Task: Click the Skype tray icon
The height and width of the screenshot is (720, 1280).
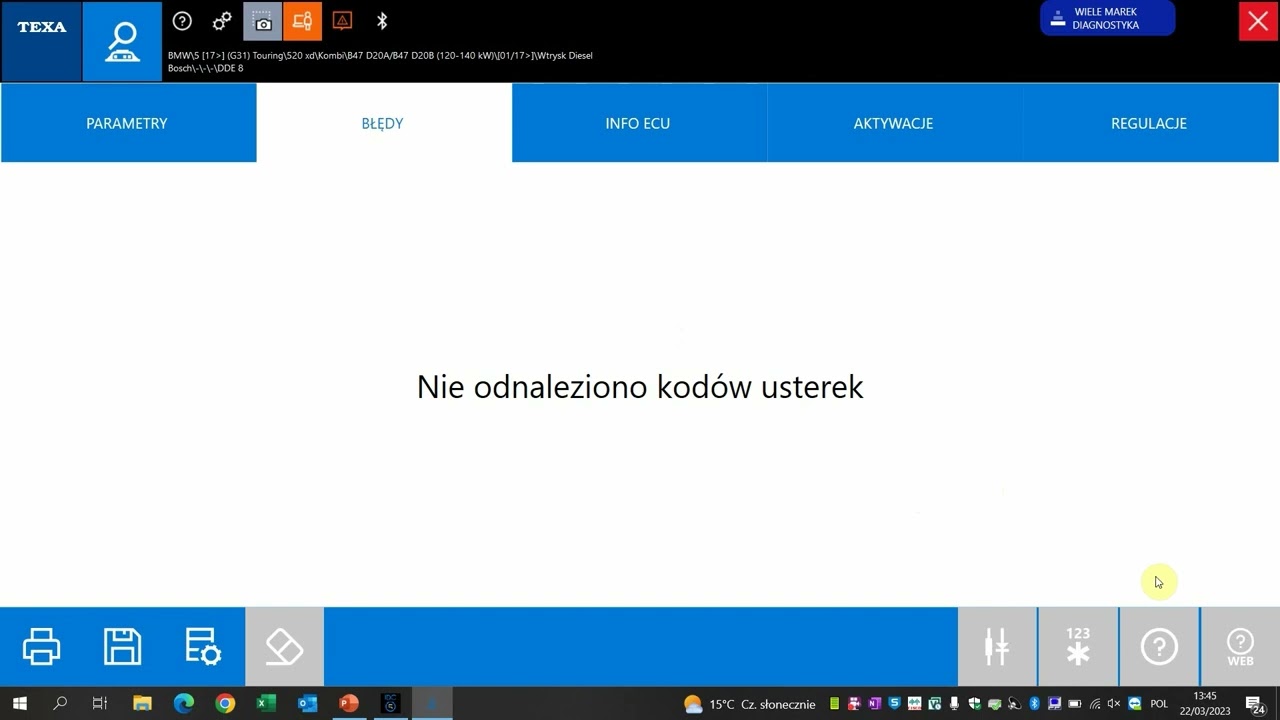Action: point(894,704)
